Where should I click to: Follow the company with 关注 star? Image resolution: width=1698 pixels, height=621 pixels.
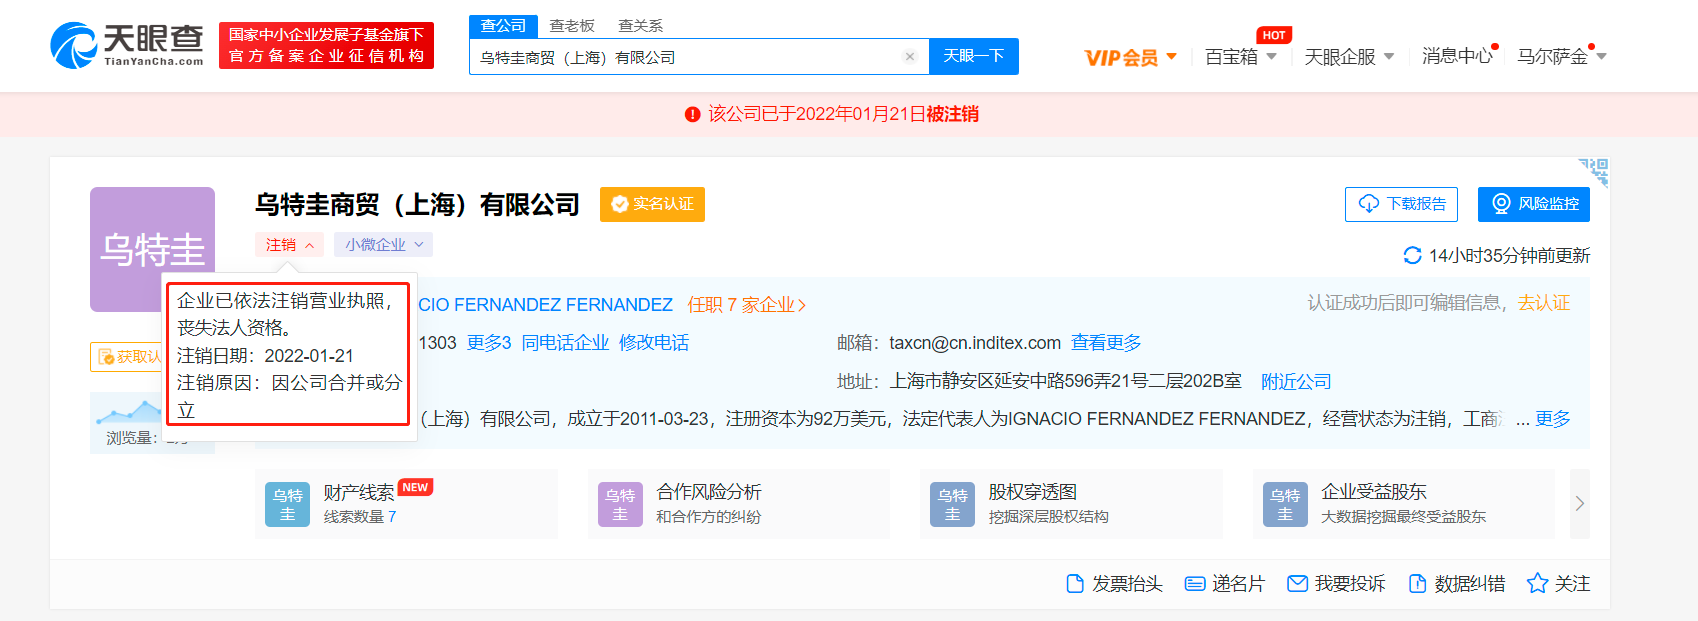[1558, 584]
